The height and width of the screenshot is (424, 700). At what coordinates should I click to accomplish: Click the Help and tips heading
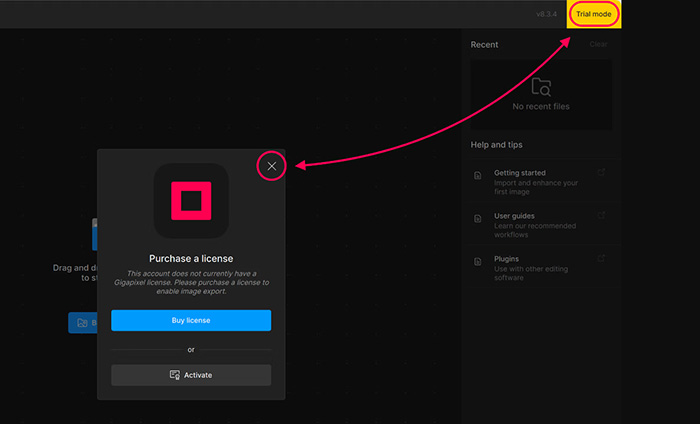[x=496, y=145]
